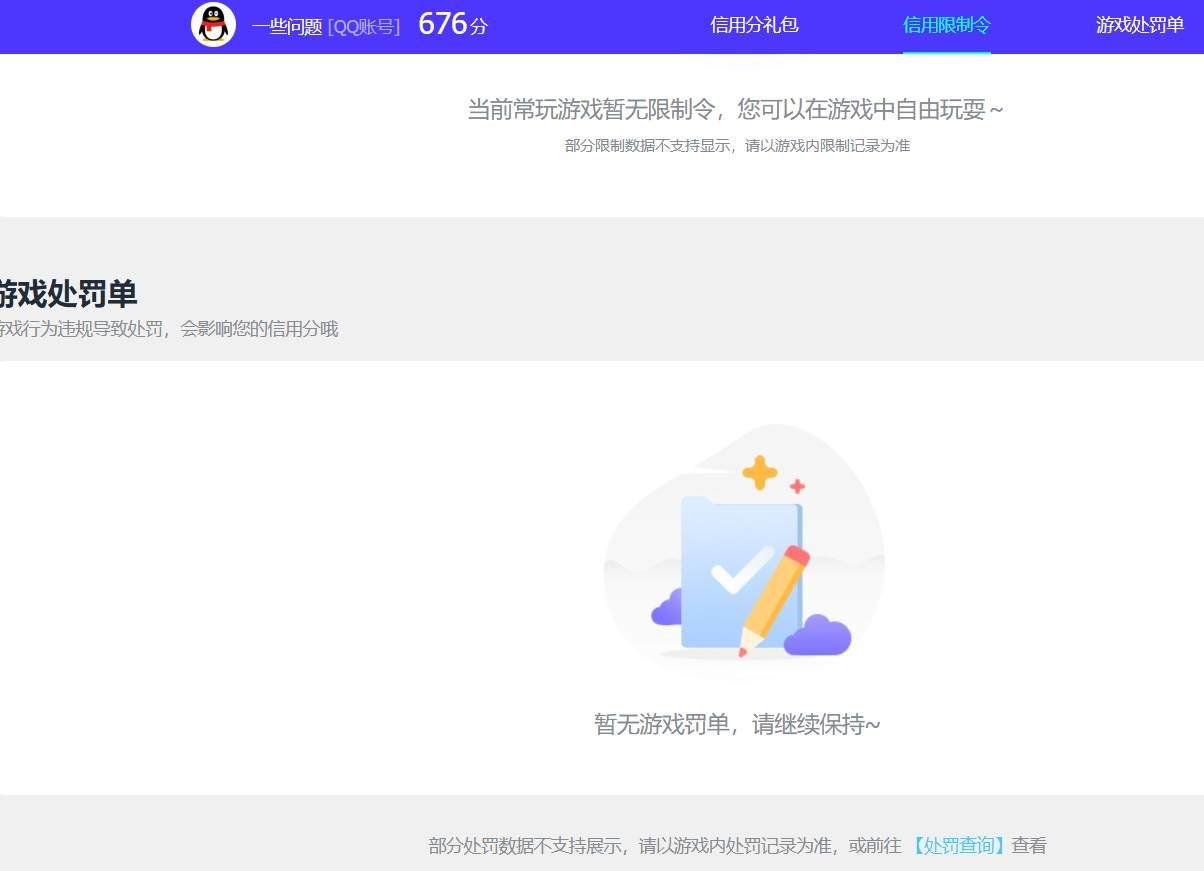Open the 信用分礼包 tab
The image size is (1204, 871).
[x=754, y=25]
